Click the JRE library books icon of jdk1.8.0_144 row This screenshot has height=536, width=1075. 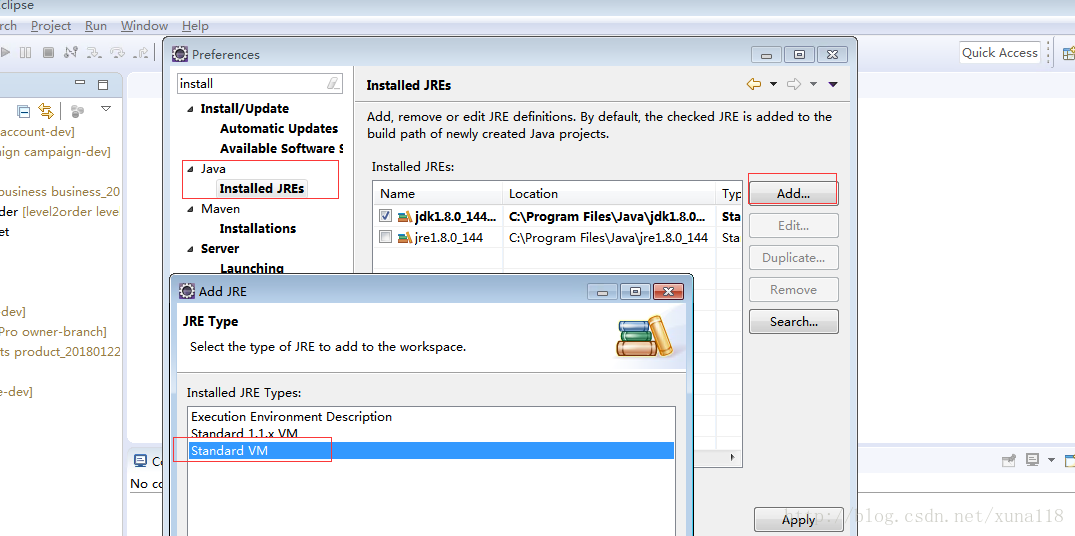404,217
